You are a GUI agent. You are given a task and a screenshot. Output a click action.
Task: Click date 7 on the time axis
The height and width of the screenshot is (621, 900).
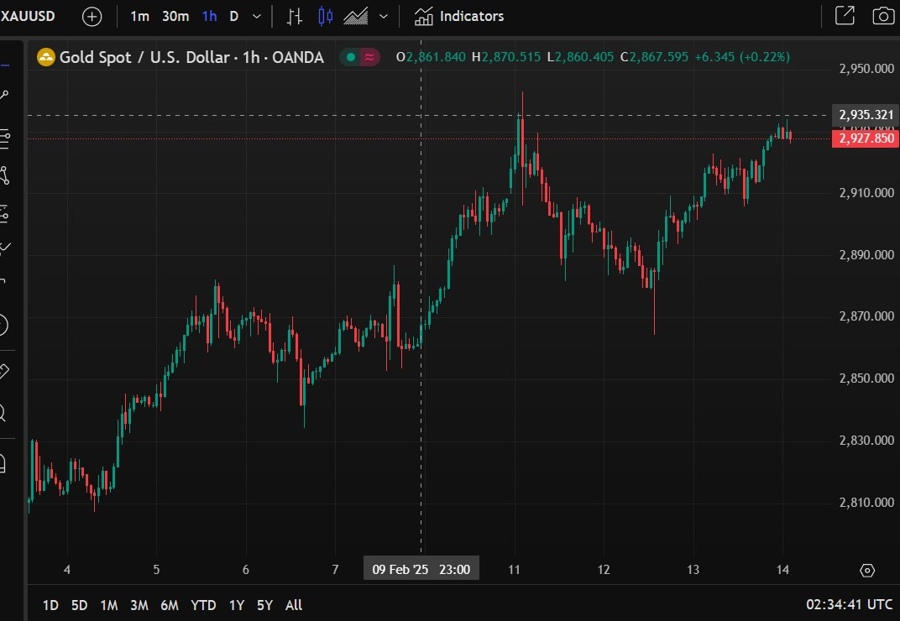(x=335, y=570)
